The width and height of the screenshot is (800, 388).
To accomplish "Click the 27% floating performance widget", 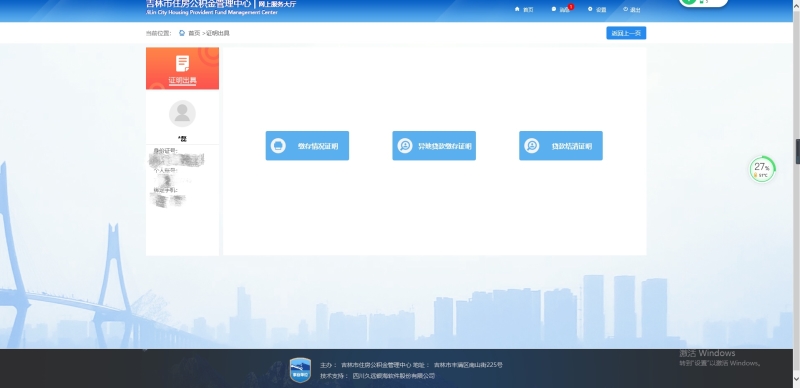I will pos(762,169).
